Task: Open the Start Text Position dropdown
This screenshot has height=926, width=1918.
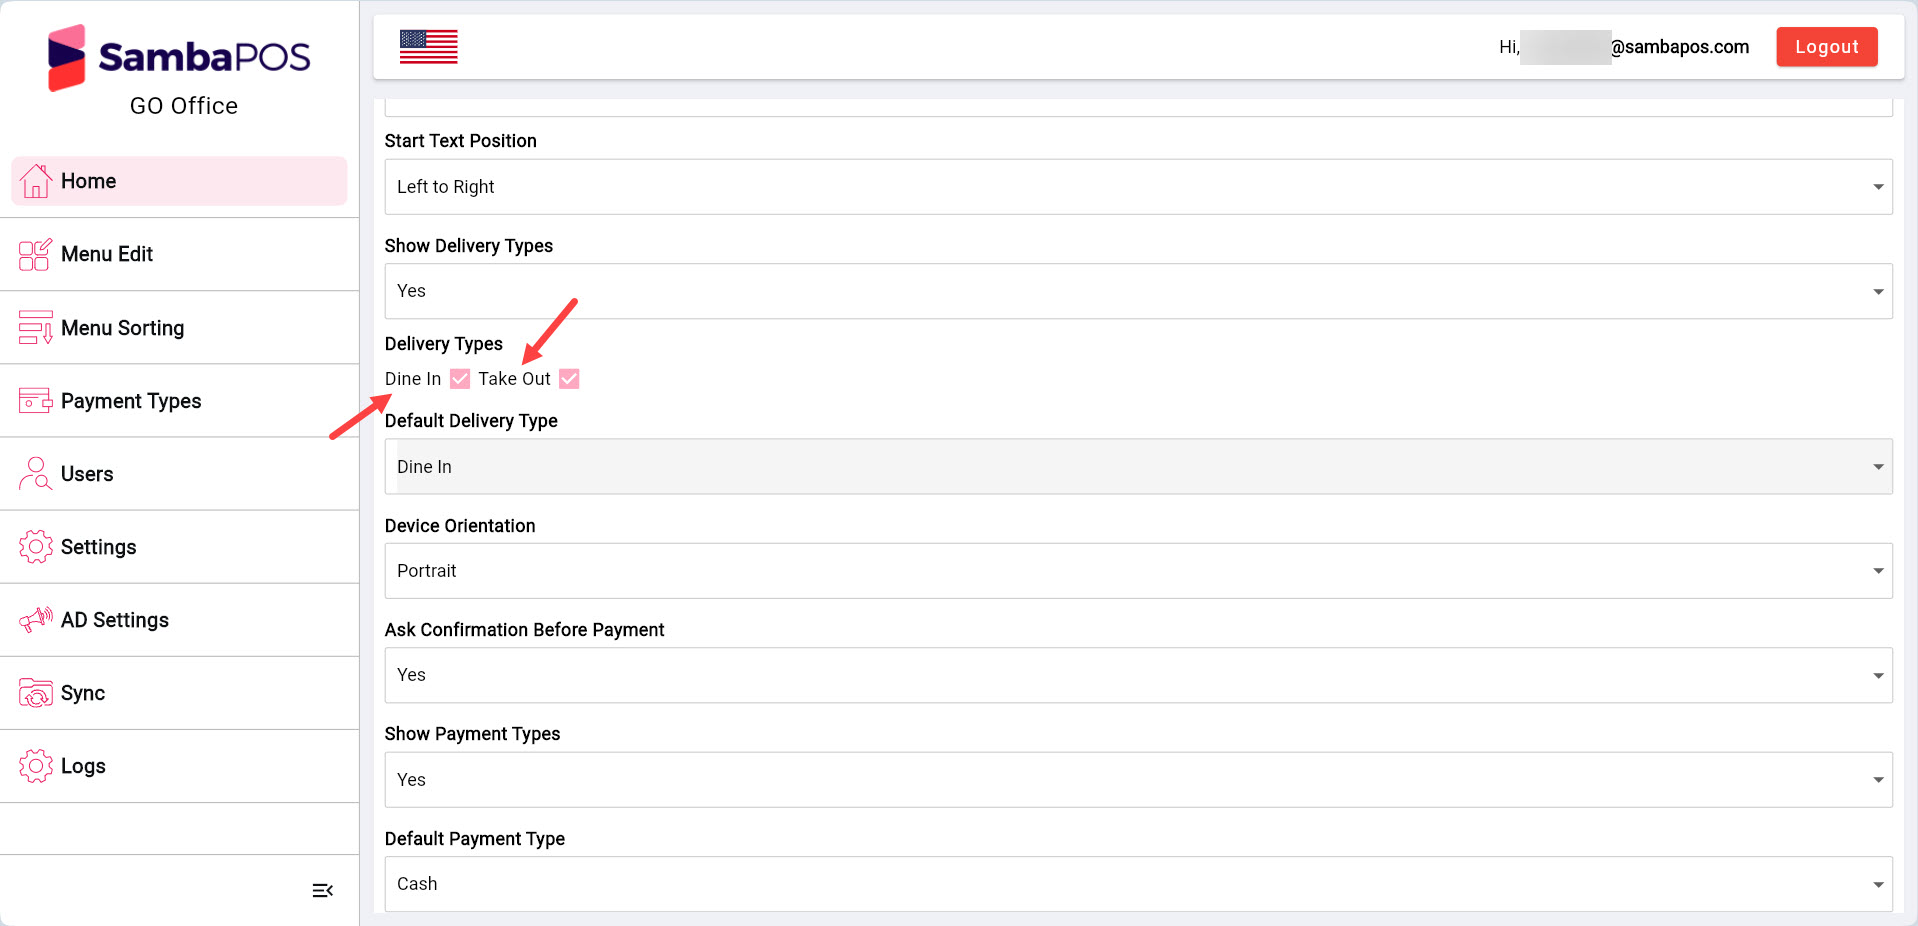Action: tap(1137, 187)
